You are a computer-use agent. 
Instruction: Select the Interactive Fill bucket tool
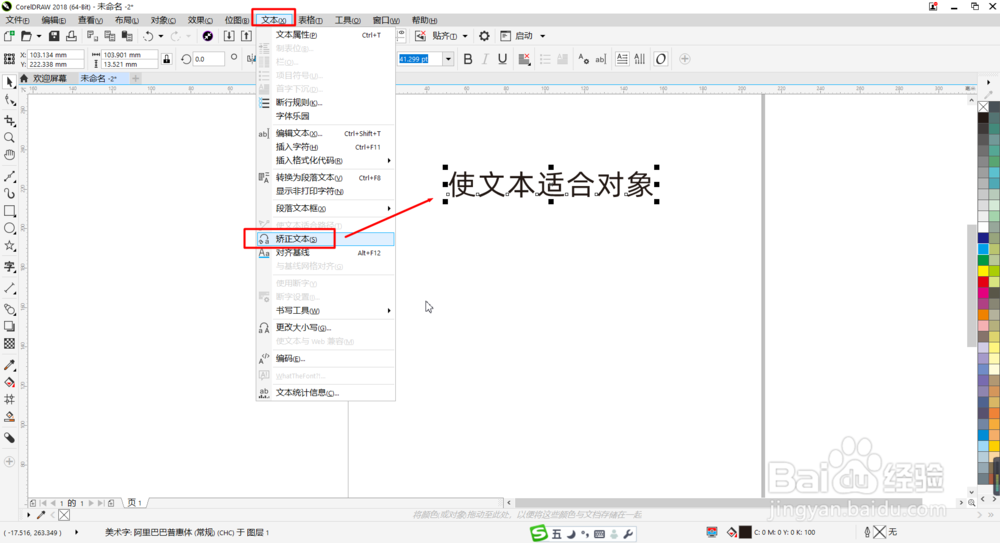click(x=10, y=382)
